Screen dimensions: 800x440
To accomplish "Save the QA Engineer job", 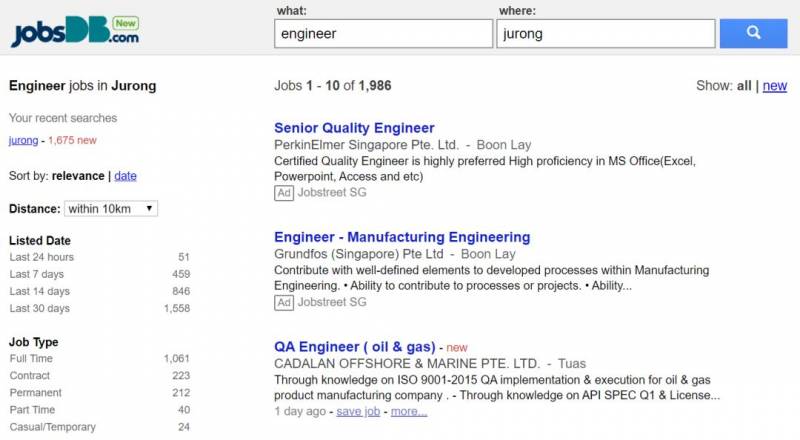I will [358, 411].
